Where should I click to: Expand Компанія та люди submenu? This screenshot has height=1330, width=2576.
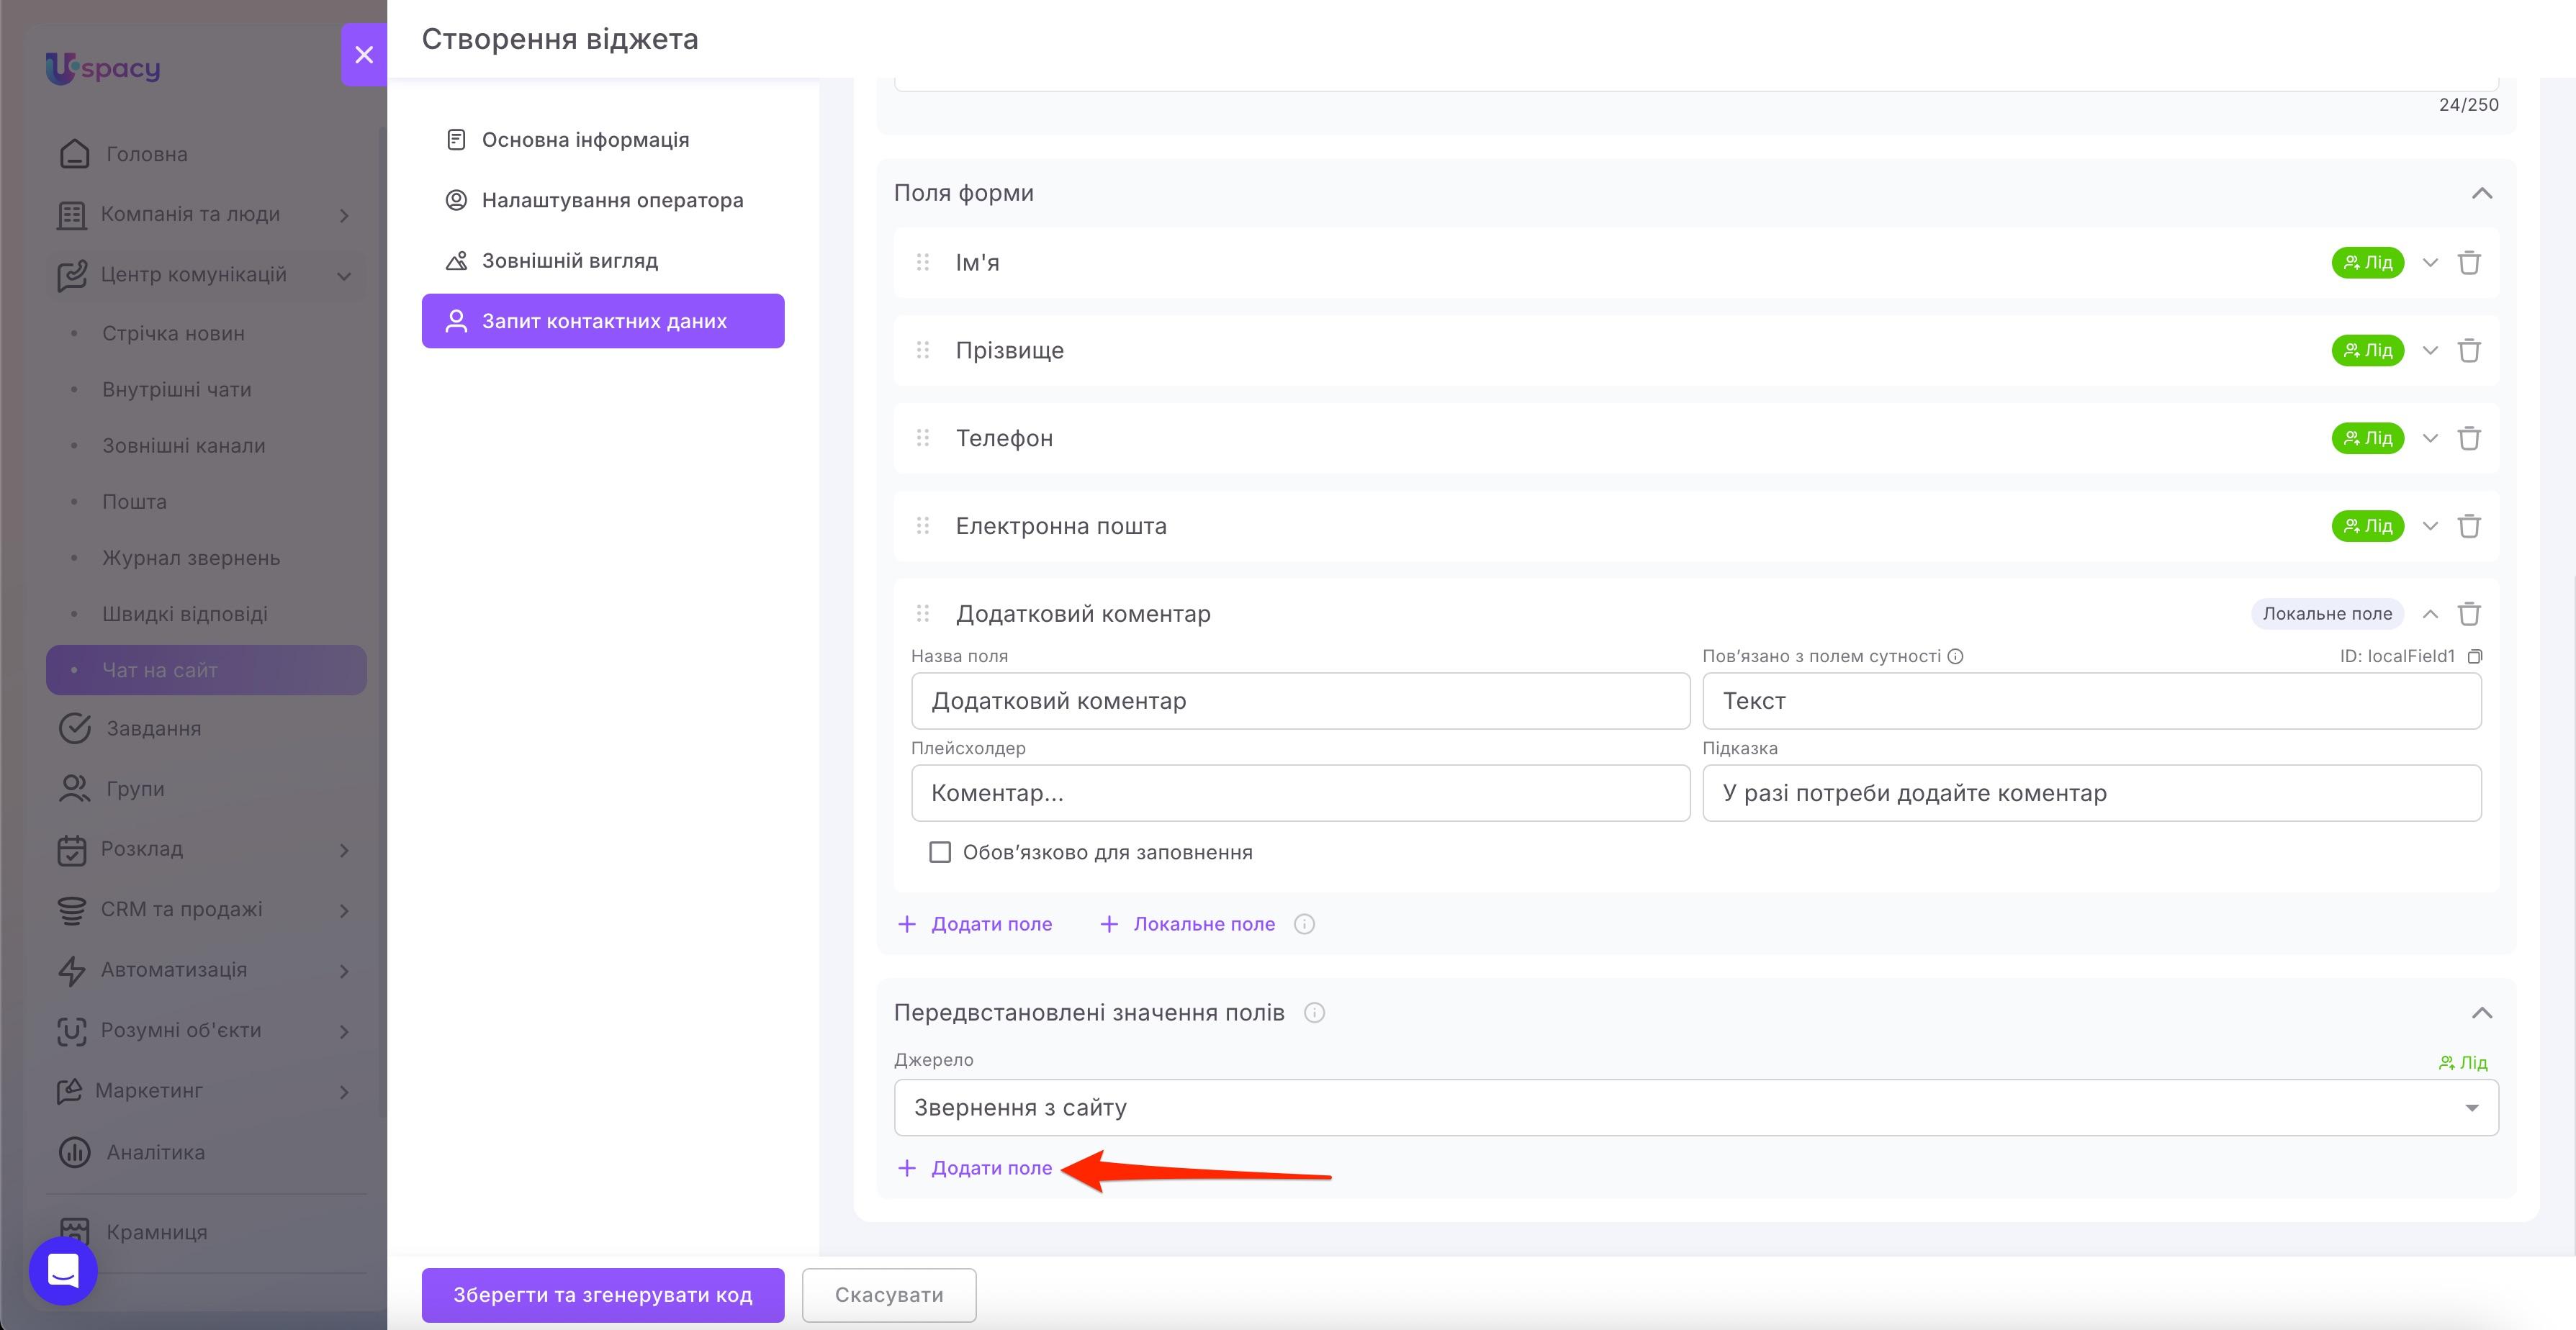pyautogui.click(x=344, y=215)
